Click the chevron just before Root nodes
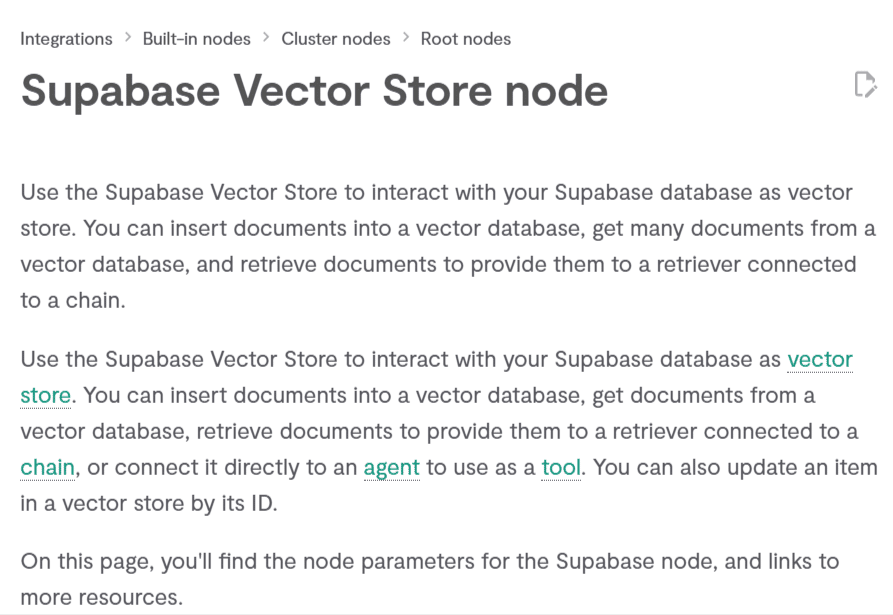The width and height of the screenshot is (893, 615). click(x=406, y=38)
